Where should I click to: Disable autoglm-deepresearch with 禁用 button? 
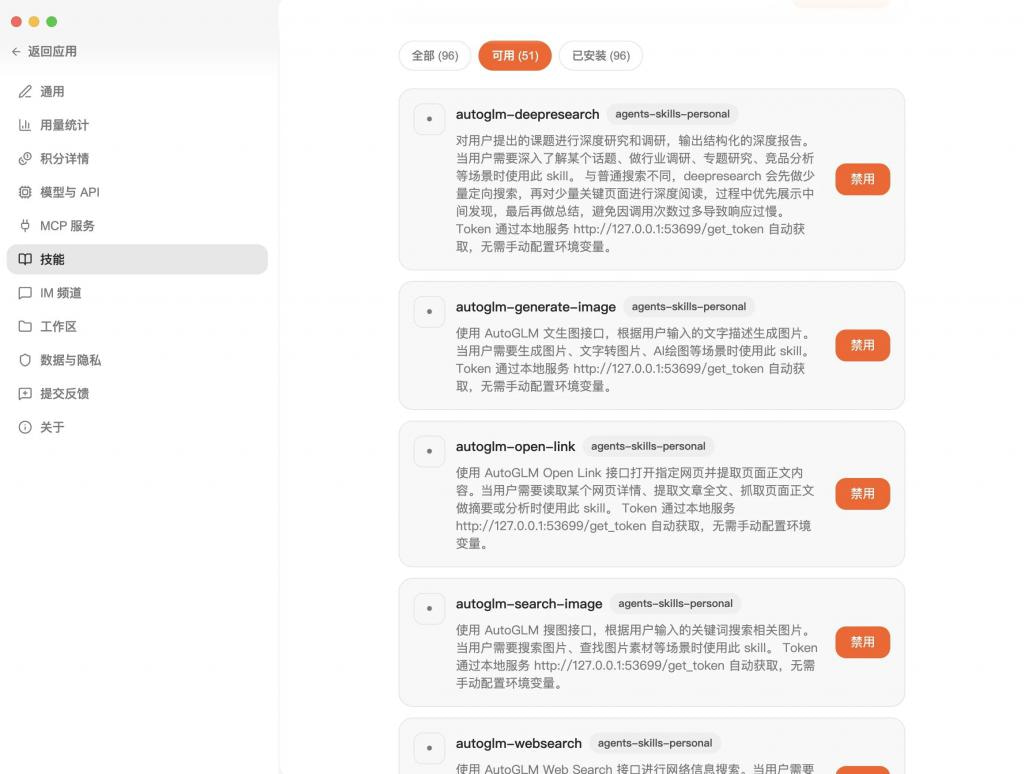point(862,179)
